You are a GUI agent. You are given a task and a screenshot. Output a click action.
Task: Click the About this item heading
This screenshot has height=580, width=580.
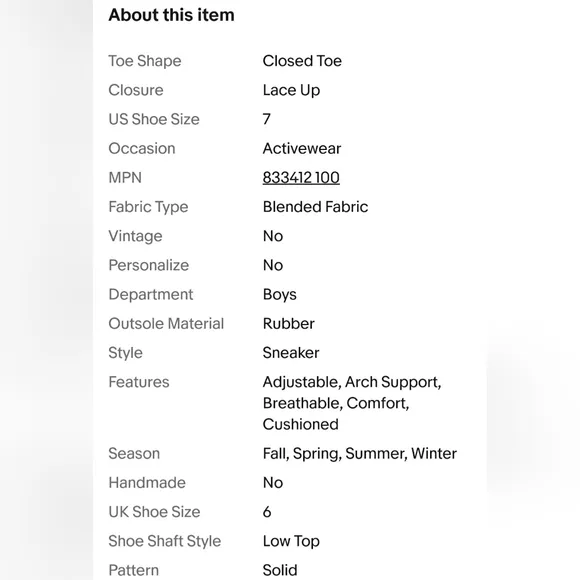coord(171,15)
